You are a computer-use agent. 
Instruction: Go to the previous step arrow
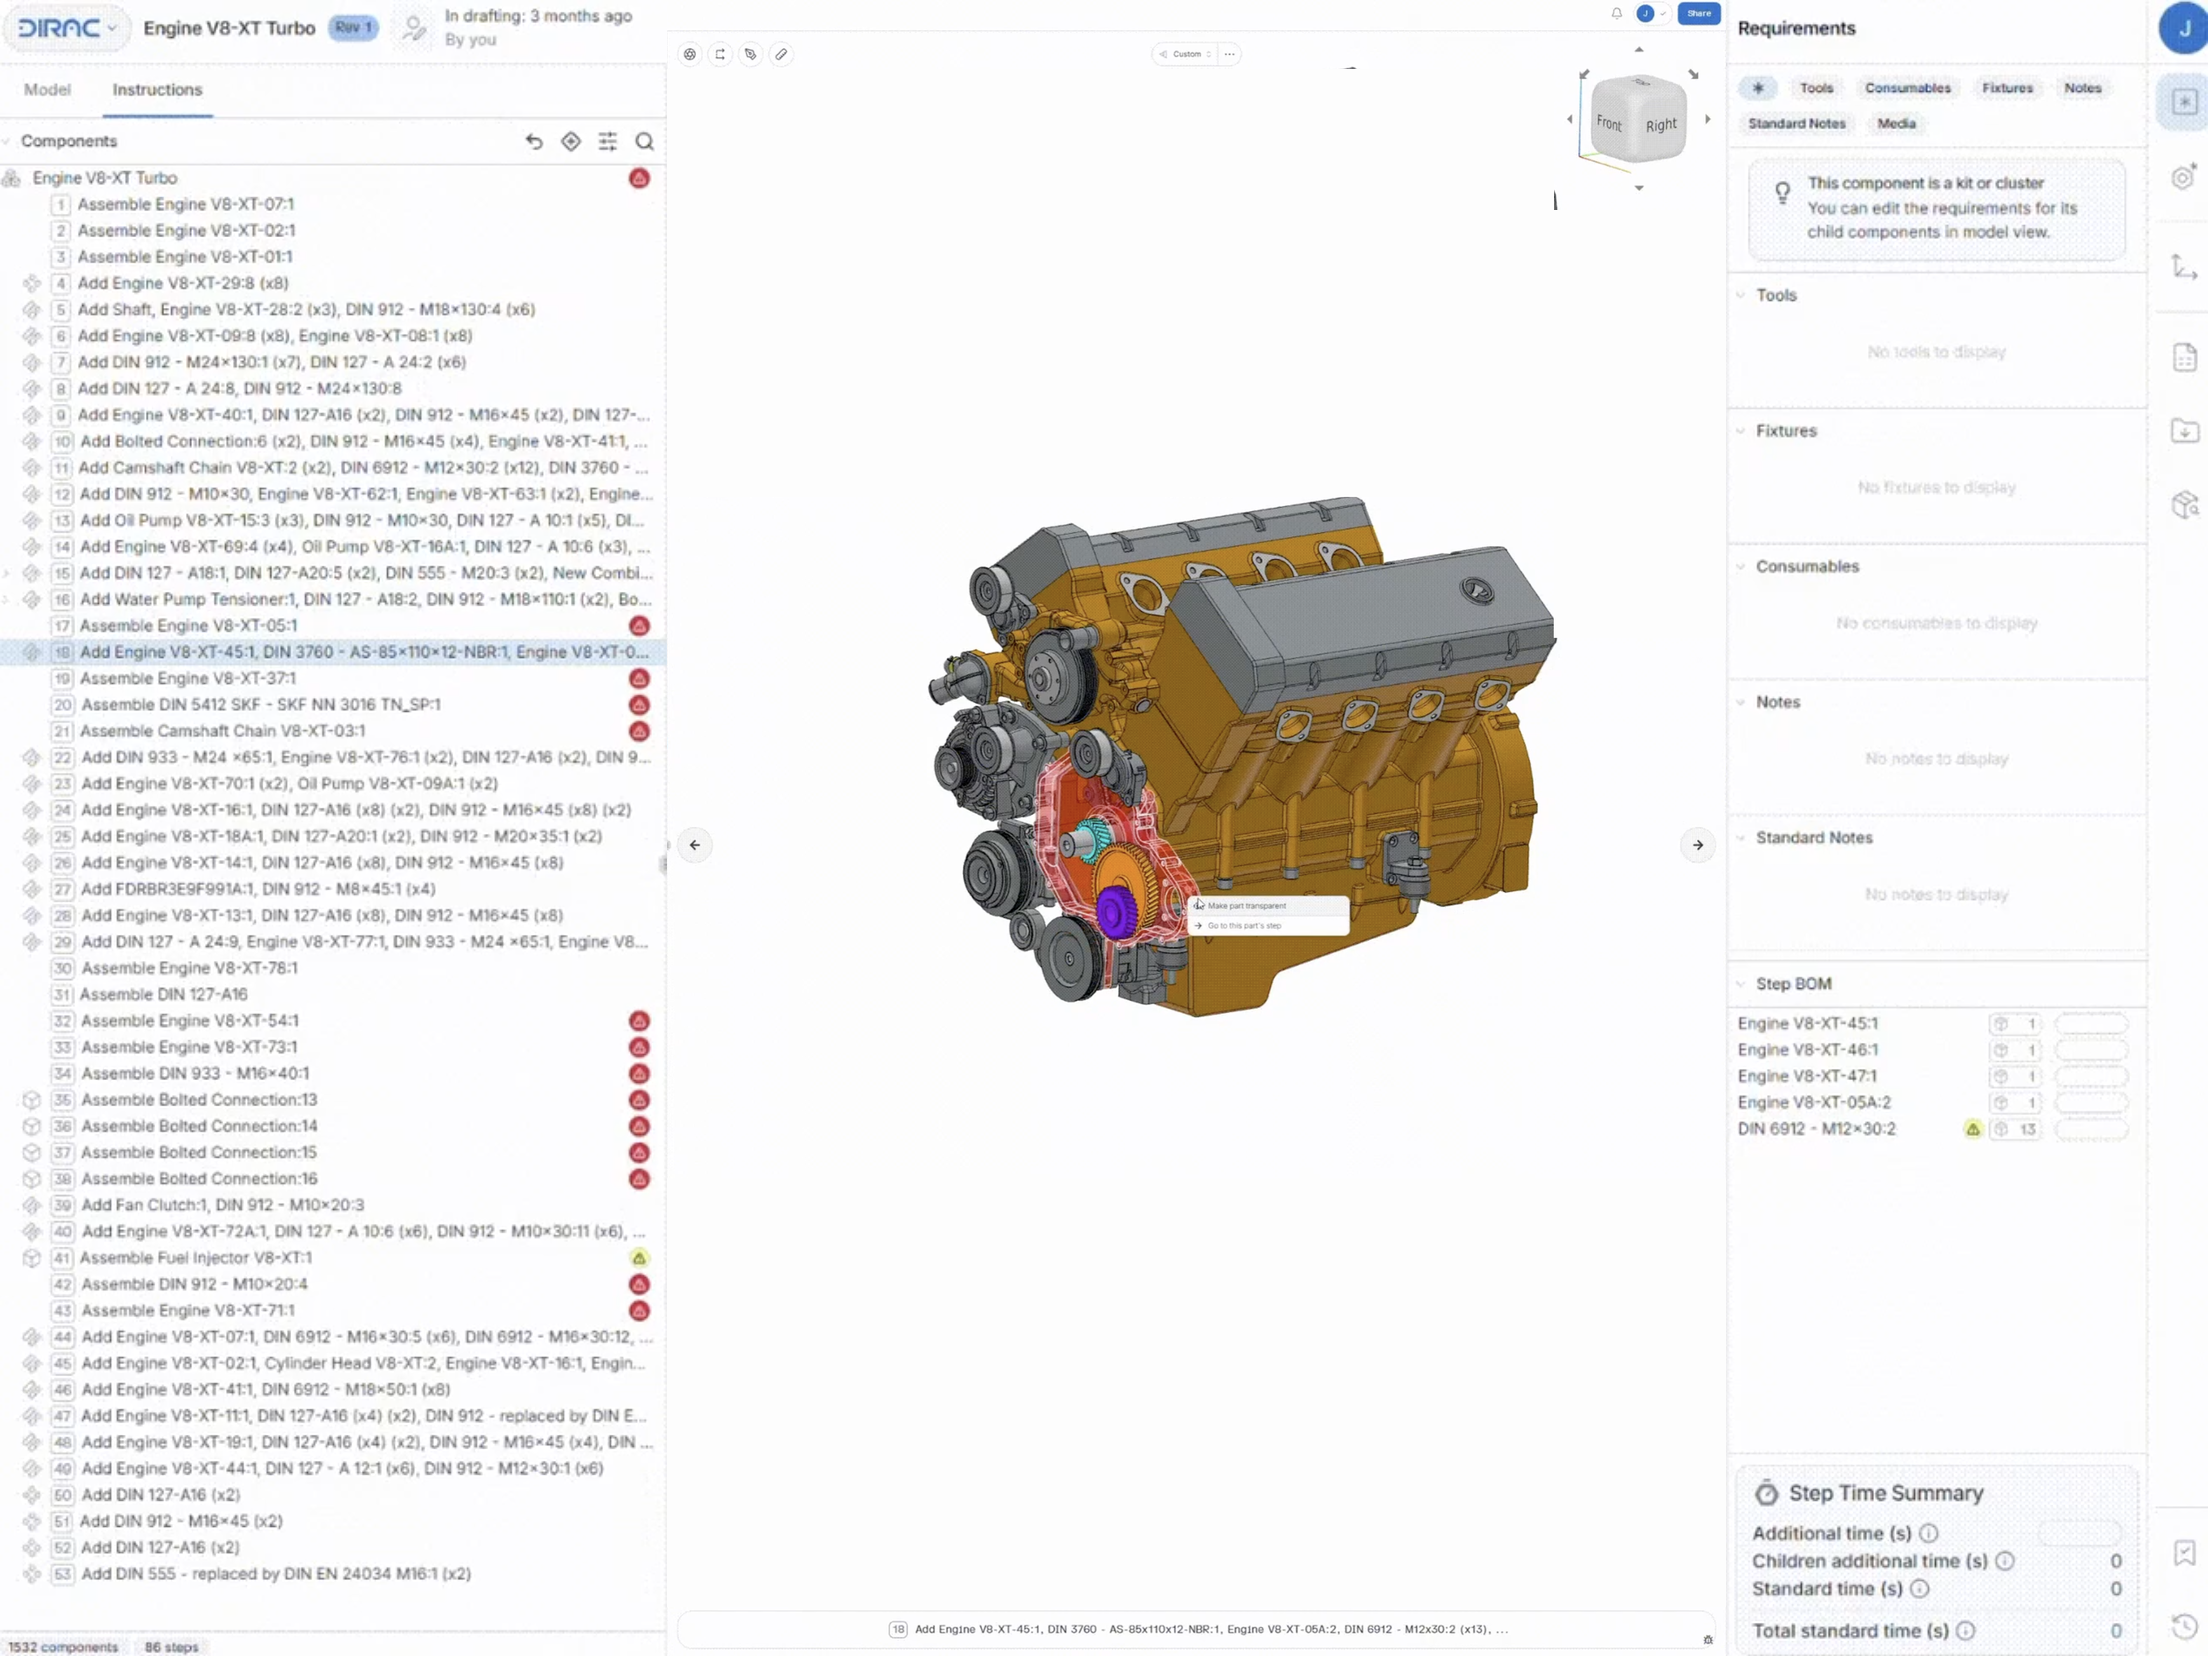(x=695, y=845)
